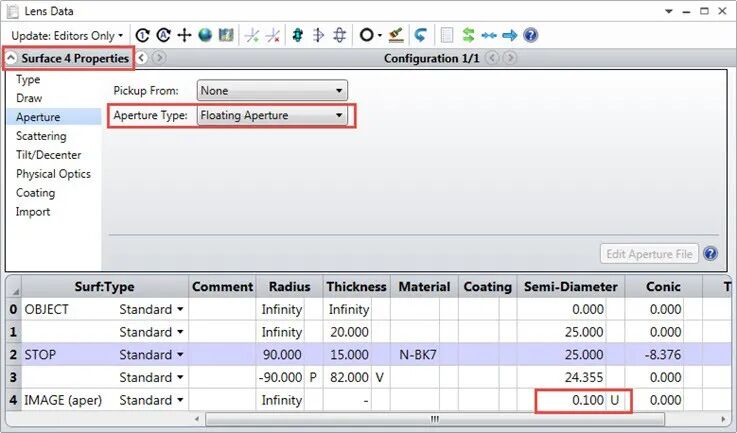The image size is (737, 433).
Task: Click the -8.376 conic value
Action: click(x=663, y=354)
